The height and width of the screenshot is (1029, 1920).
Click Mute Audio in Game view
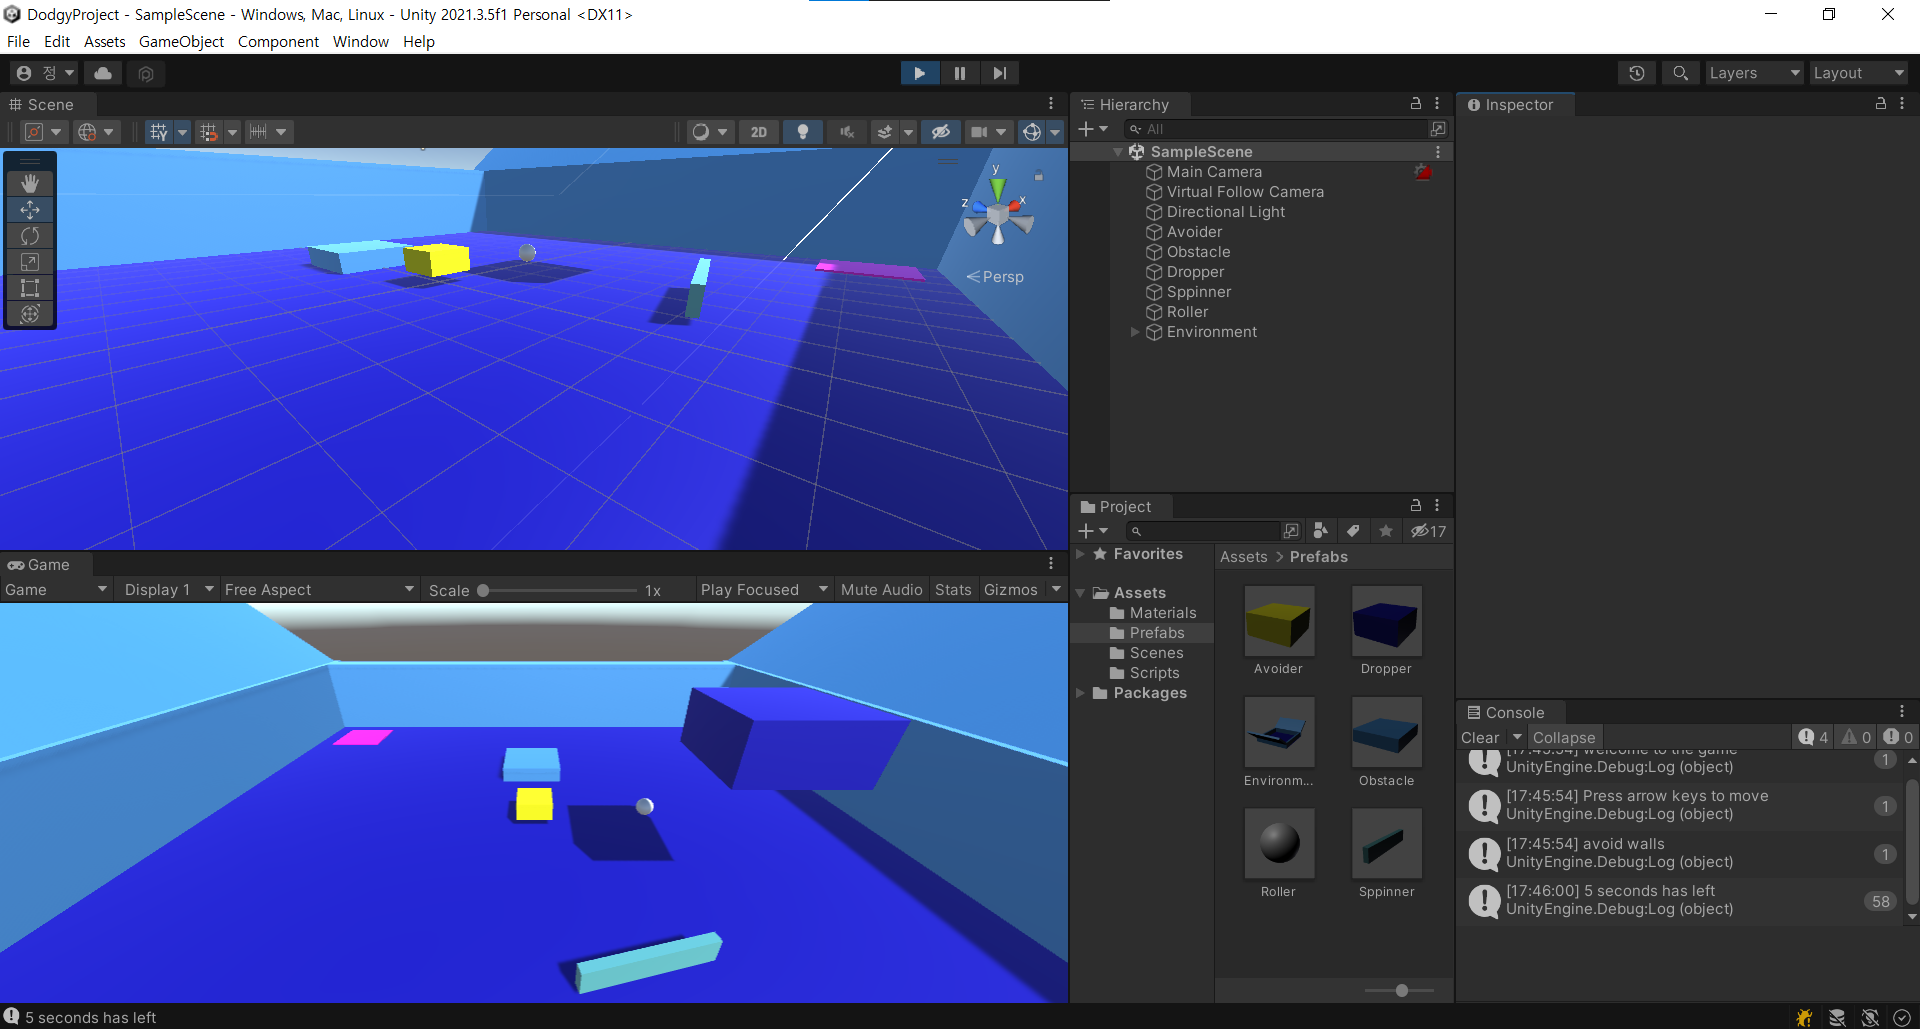[x=881, y=590]
